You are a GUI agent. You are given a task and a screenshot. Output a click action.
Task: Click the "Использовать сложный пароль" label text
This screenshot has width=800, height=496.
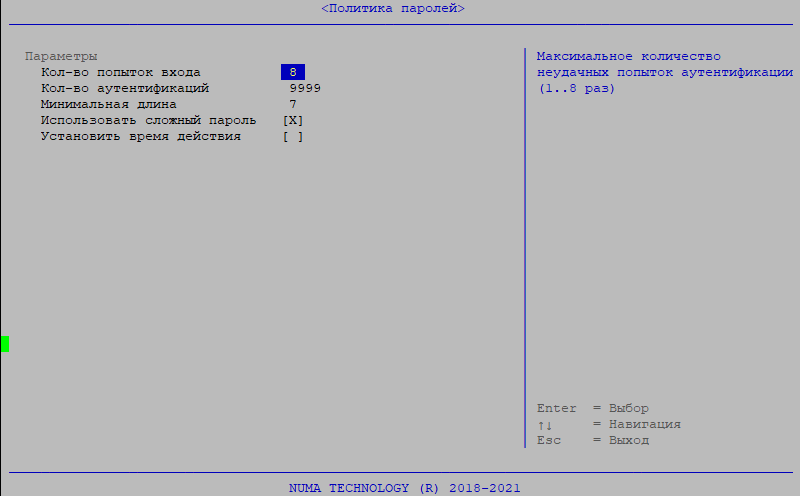point(148,120)
